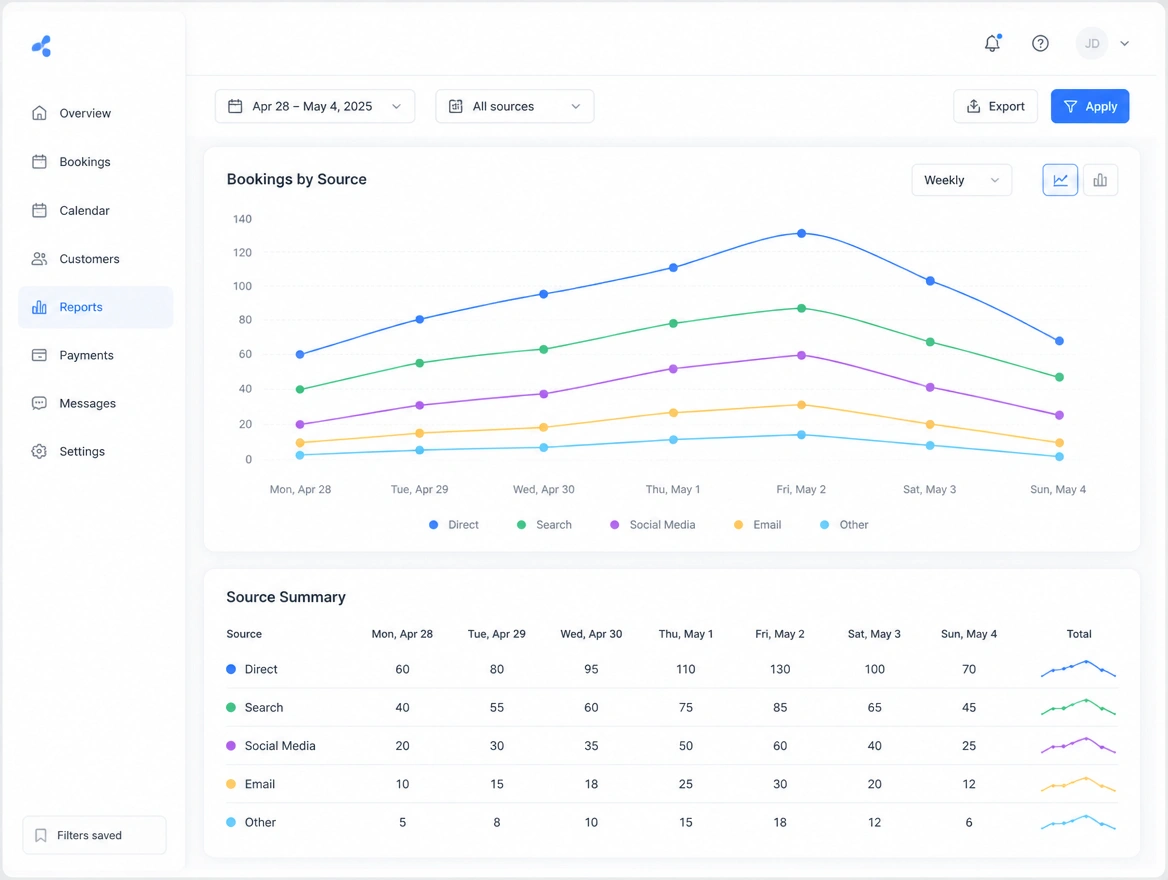
Task: Click the app logo in sidebar
Action: click(42, 46)
